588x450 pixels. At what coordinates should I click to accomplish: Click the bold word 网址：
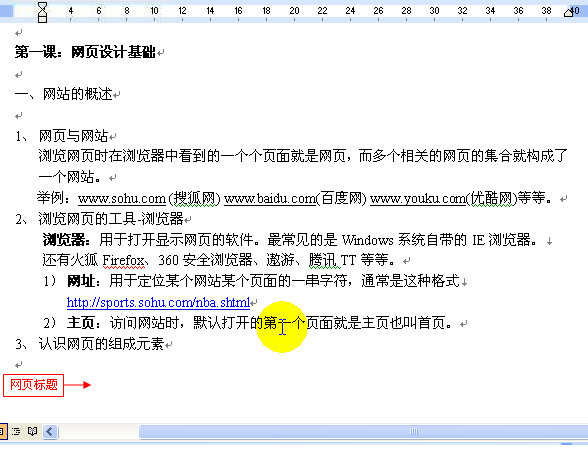click(84, 281)
